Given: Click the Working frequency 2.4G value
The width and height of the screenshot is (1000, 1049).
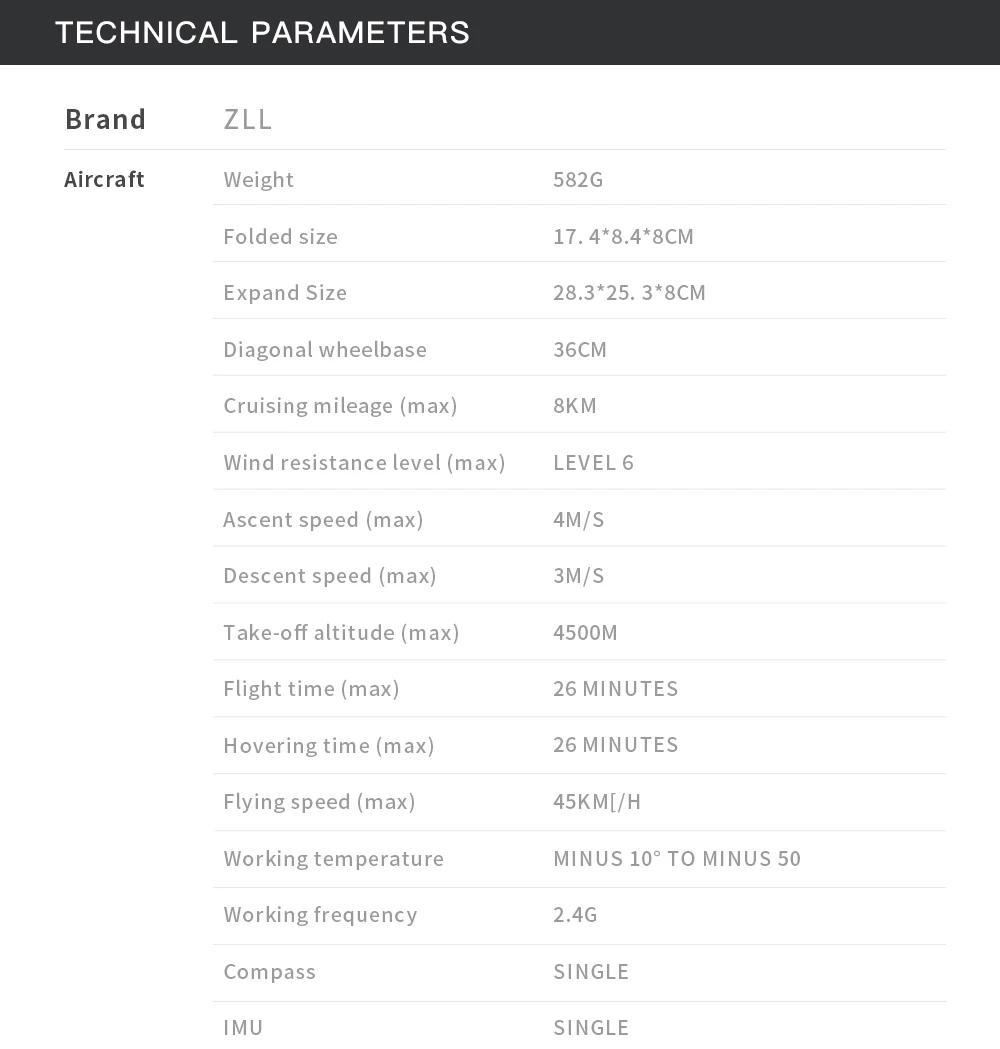Looking at the screenshot, I should (575, 915).
